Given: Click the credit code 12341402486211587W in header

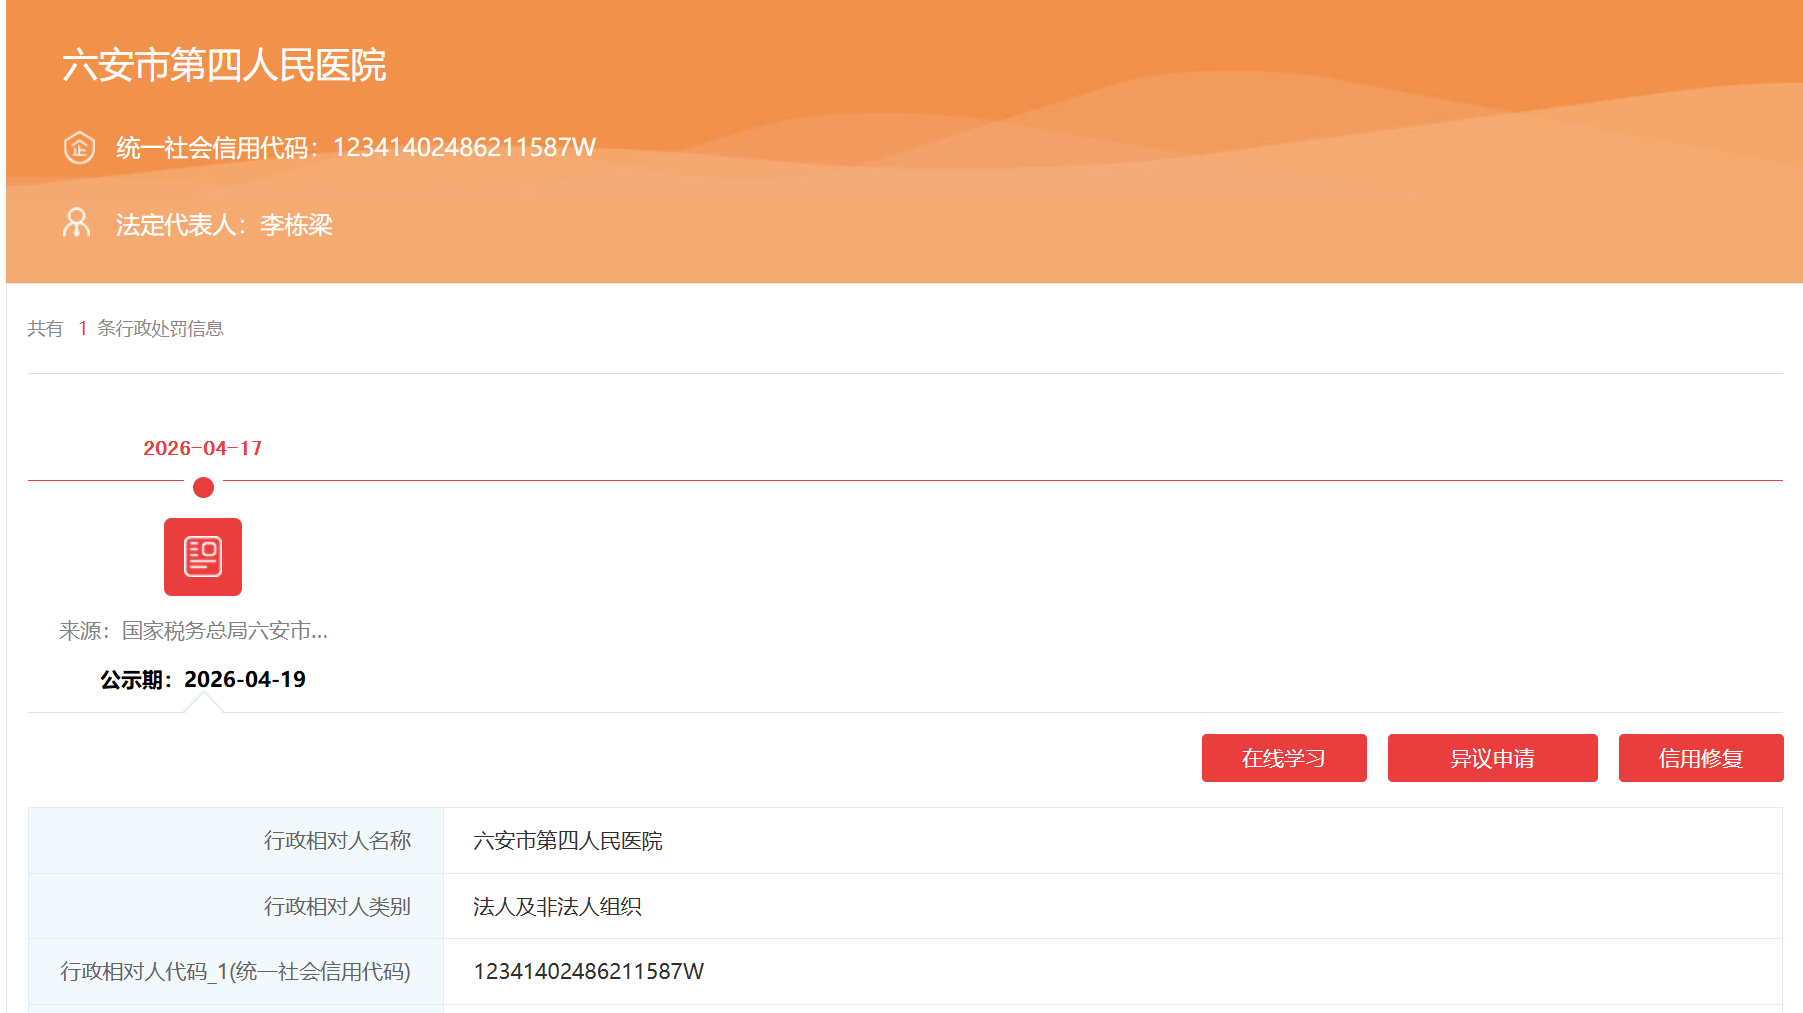Looking at the screenshot, I should click(464, 148).
